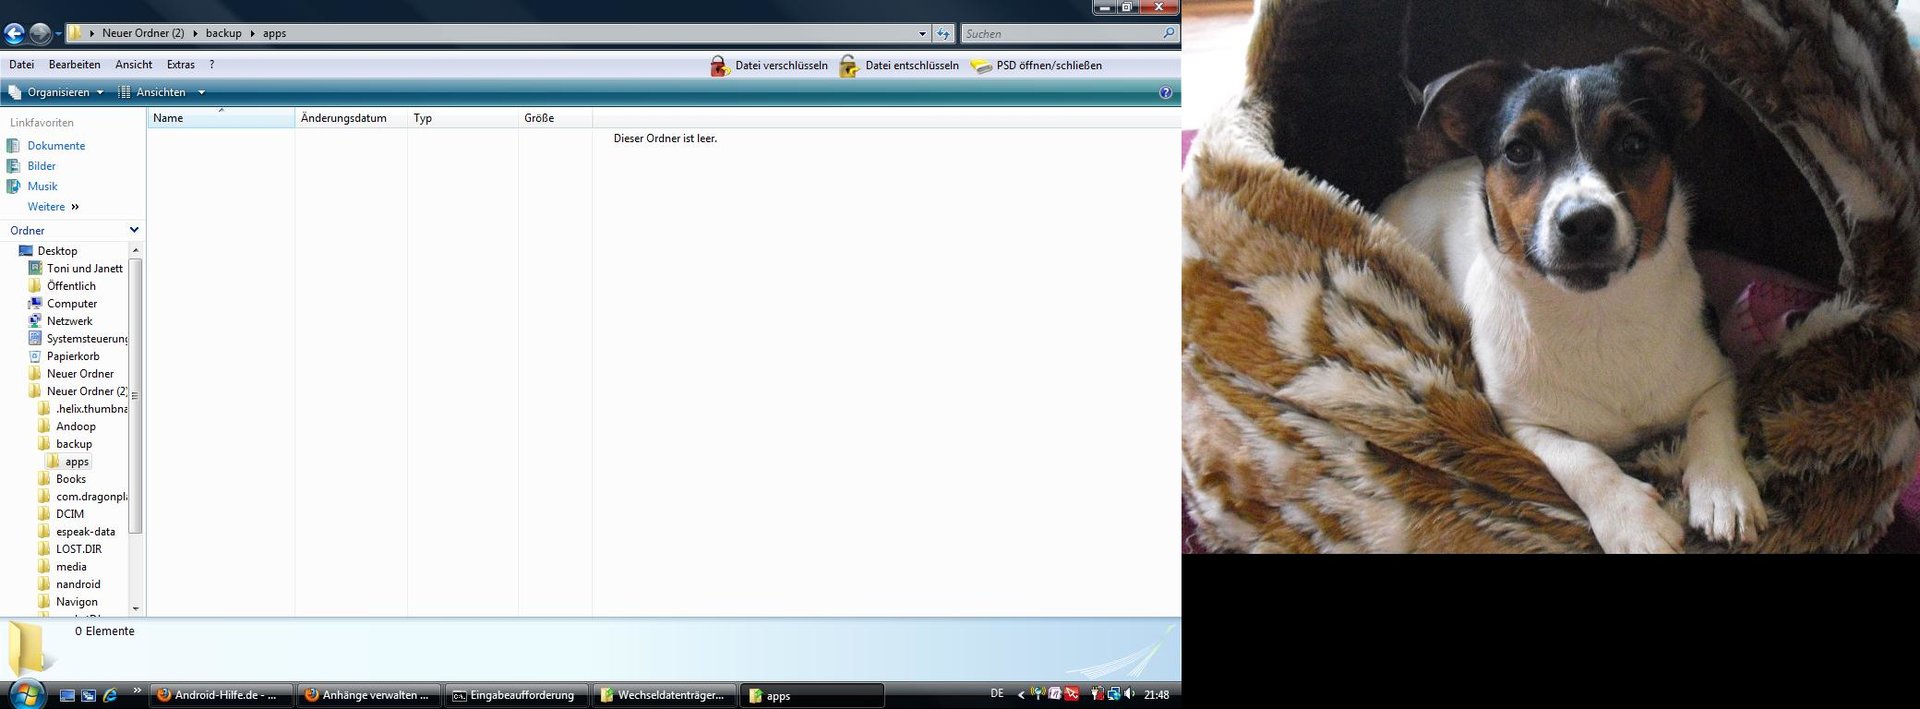
Task: Select 'Neuer Ordner (2)' in the address path
Action: 143,33
